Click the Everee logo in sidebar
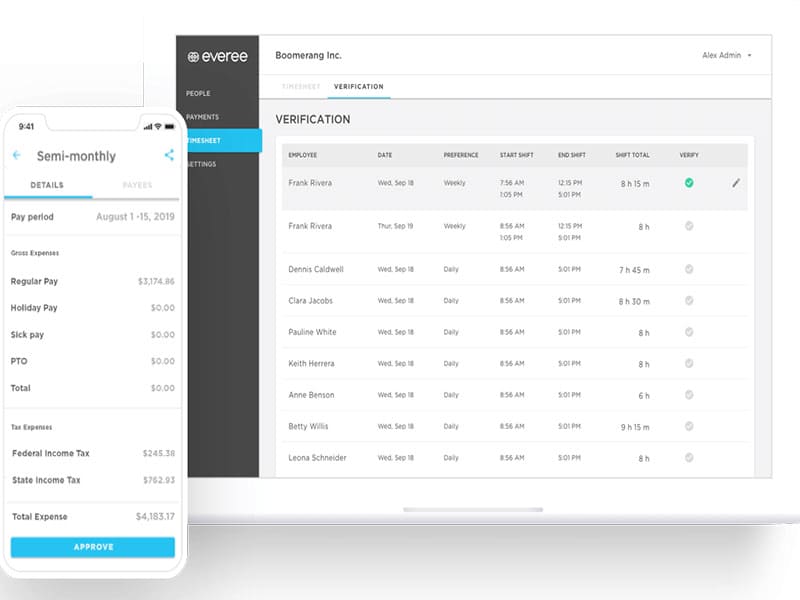The image size is (800, 600). 217,57
